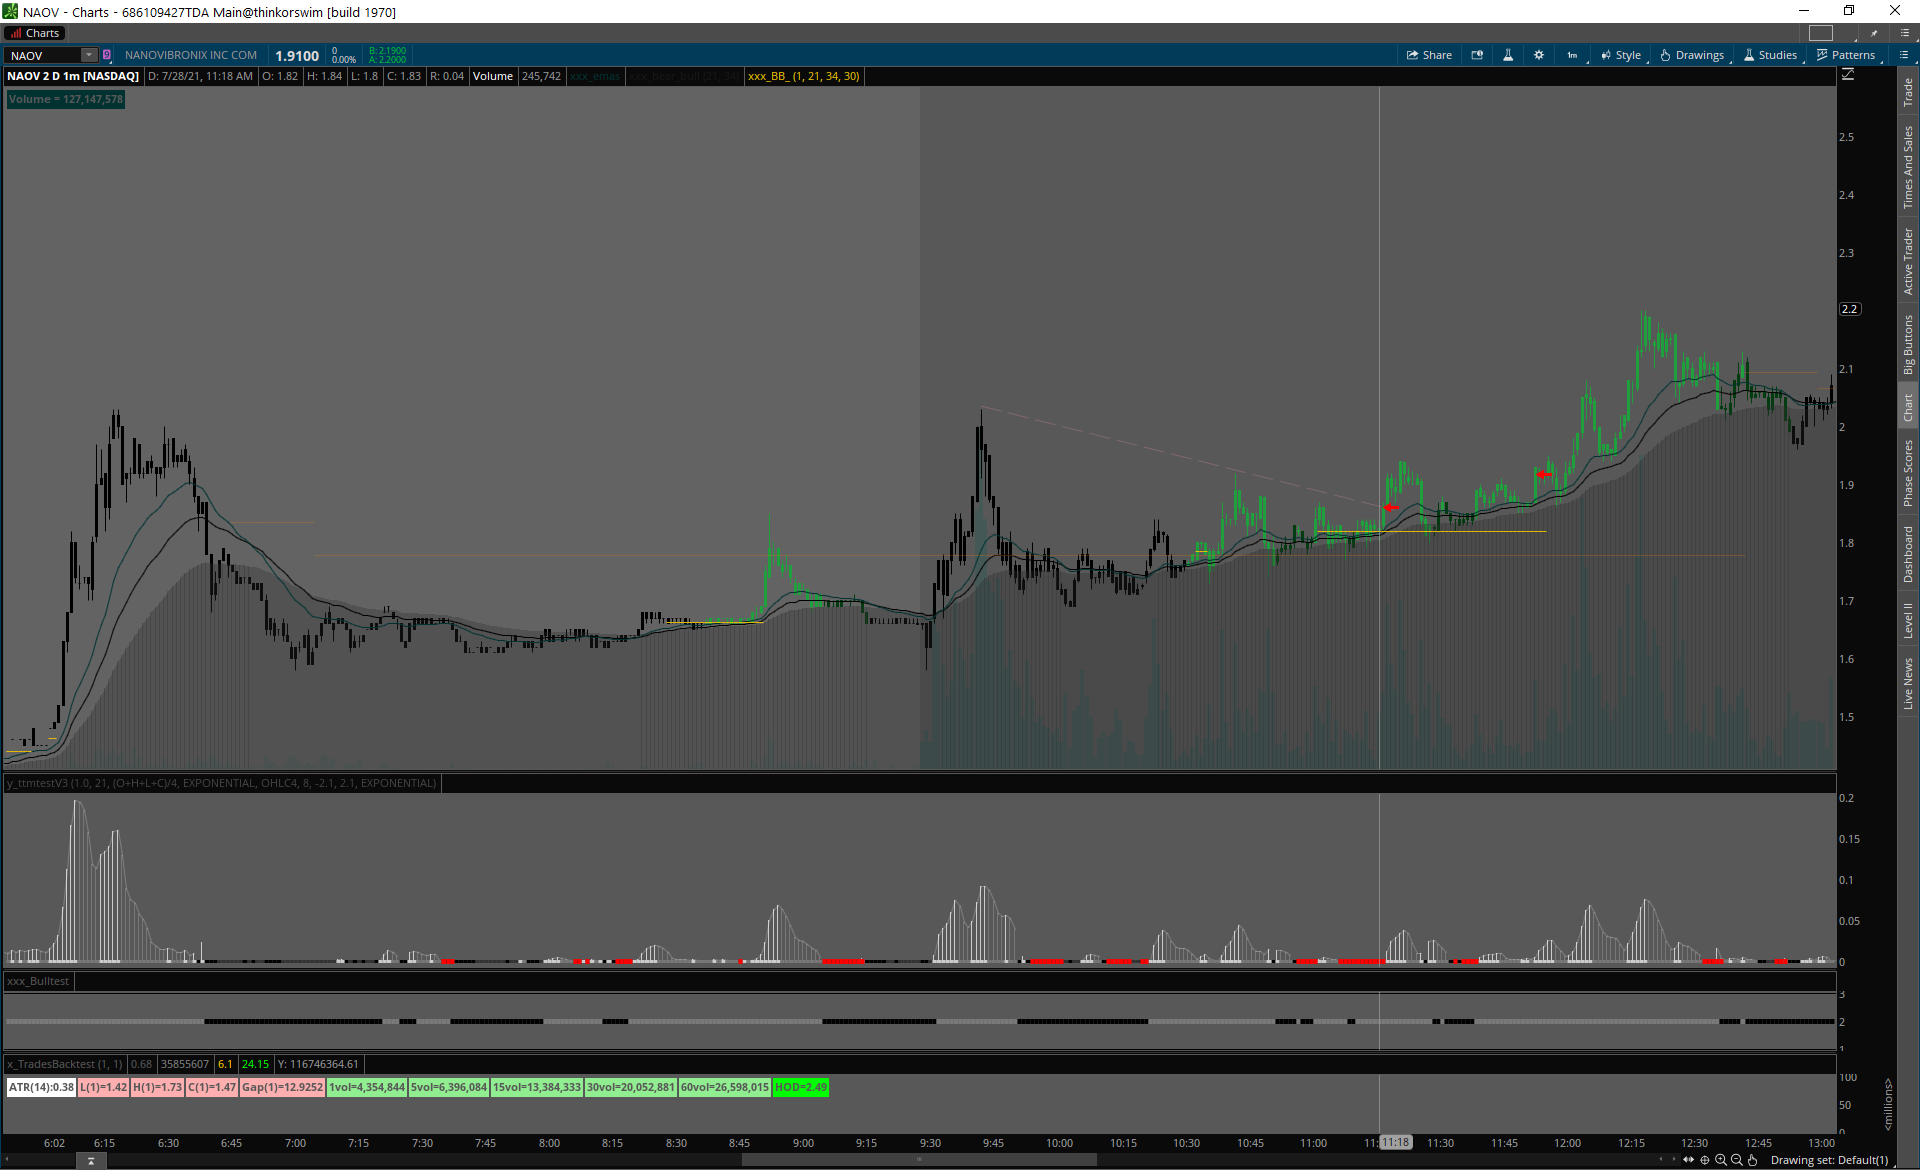Viewport: 1920px width, 1170px height.
Task: Click the Share button in chart toolbar
Action: (x=1429, y=55)
